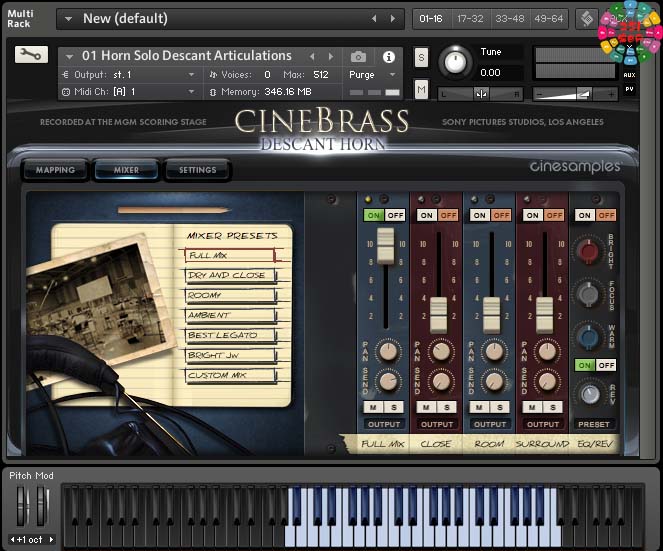Mute the Full Mix channel
Screen dimensions: 663x551
click(x=374, y=406)
